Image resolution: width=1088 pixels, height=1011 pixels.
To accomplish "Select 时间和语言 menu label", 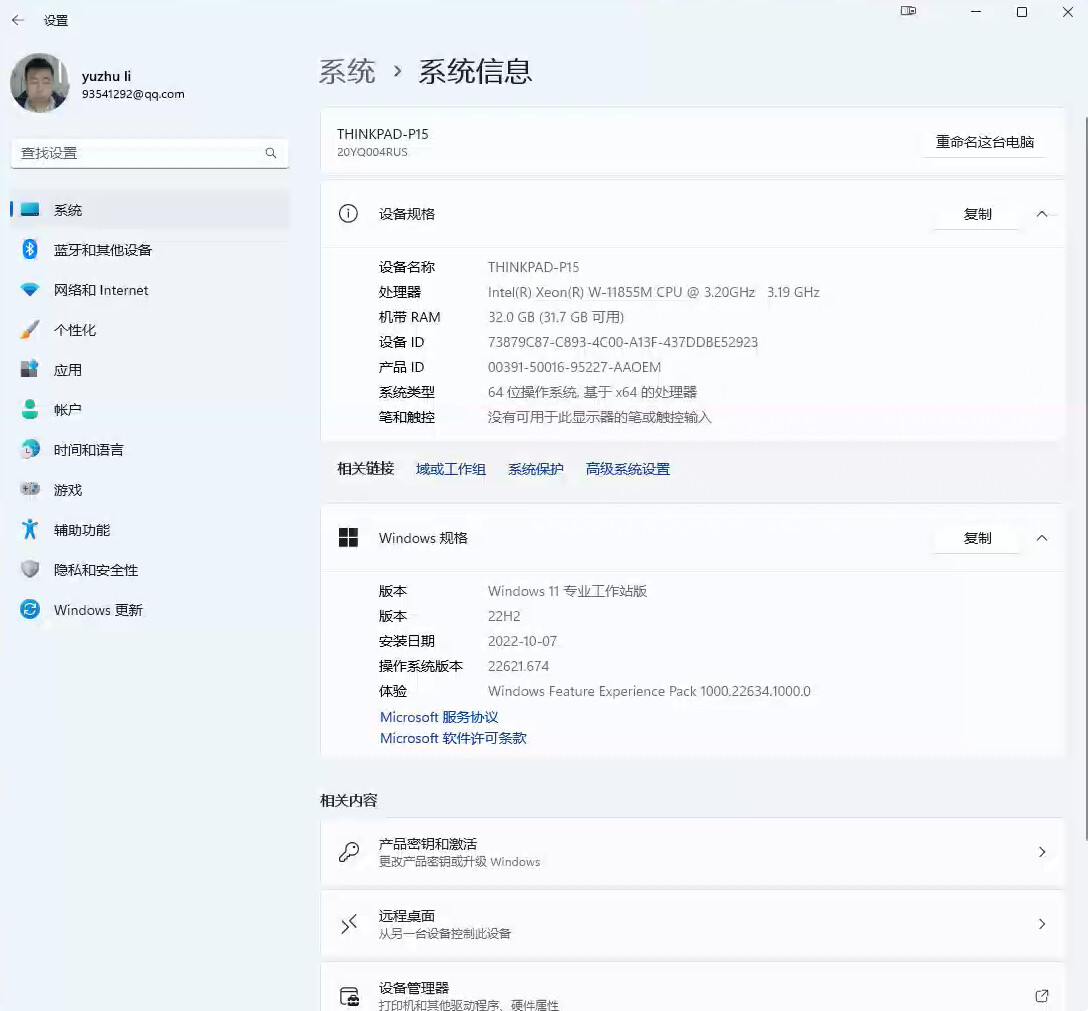I will [89, 450].
